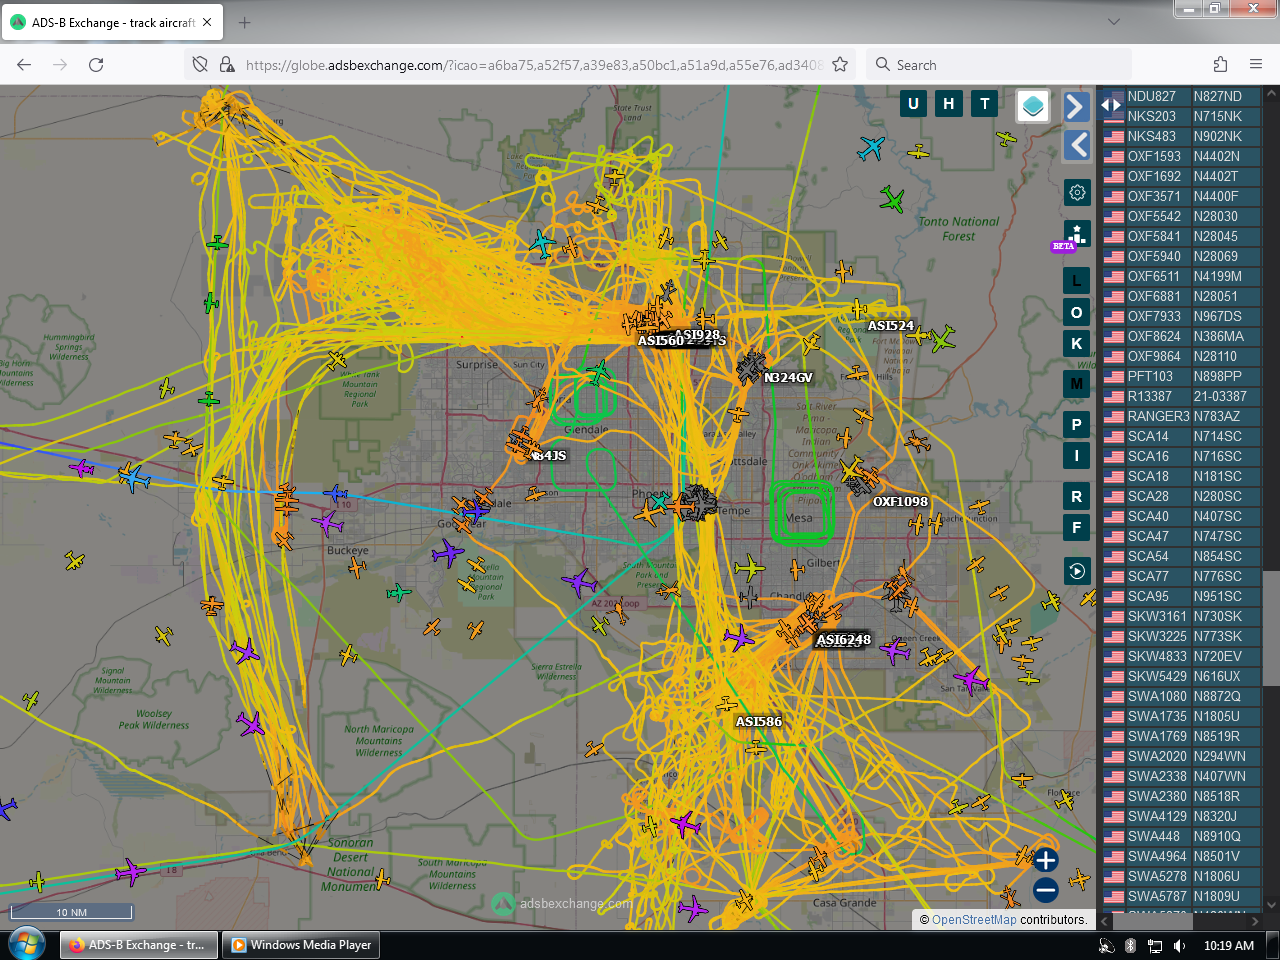Screen dimensions: 1280x960
Task: Select SCA14 row in aircraft list
Action: point(1182,436)
